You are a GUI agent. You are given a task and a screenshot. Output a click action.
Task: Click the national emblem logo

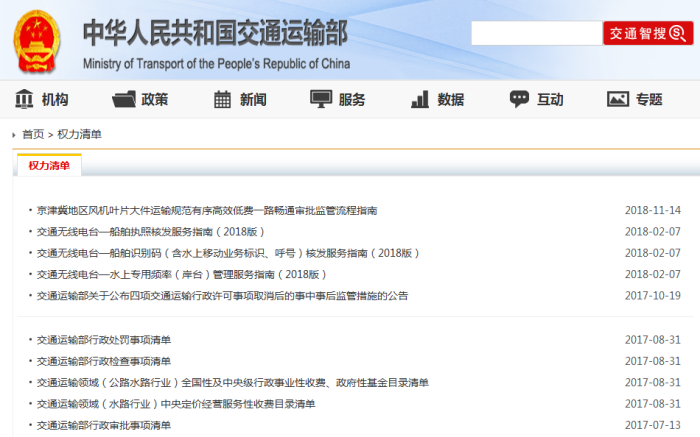(37, 41)
